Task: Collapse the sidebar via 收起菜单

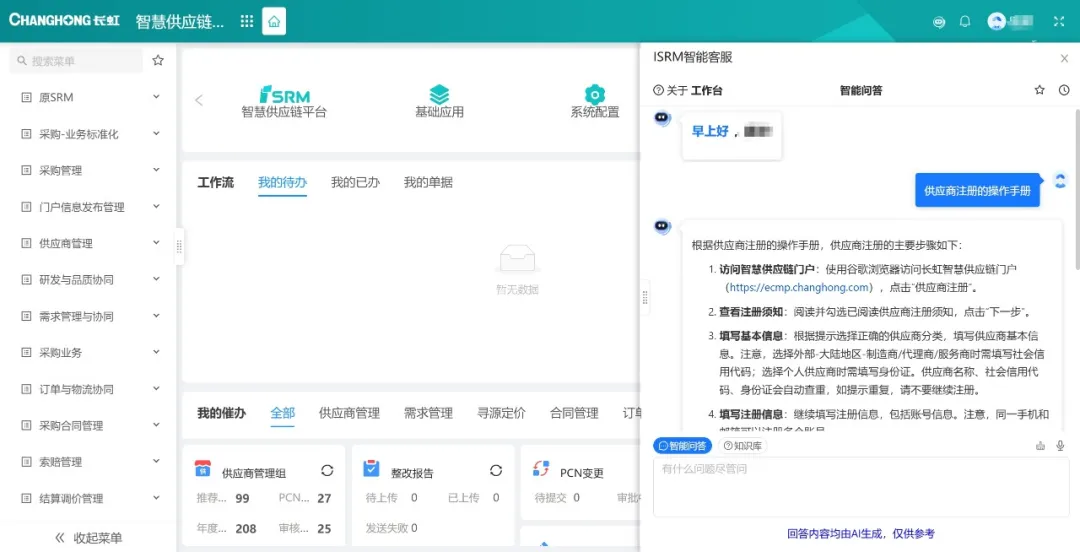Action: click(88, 538)
